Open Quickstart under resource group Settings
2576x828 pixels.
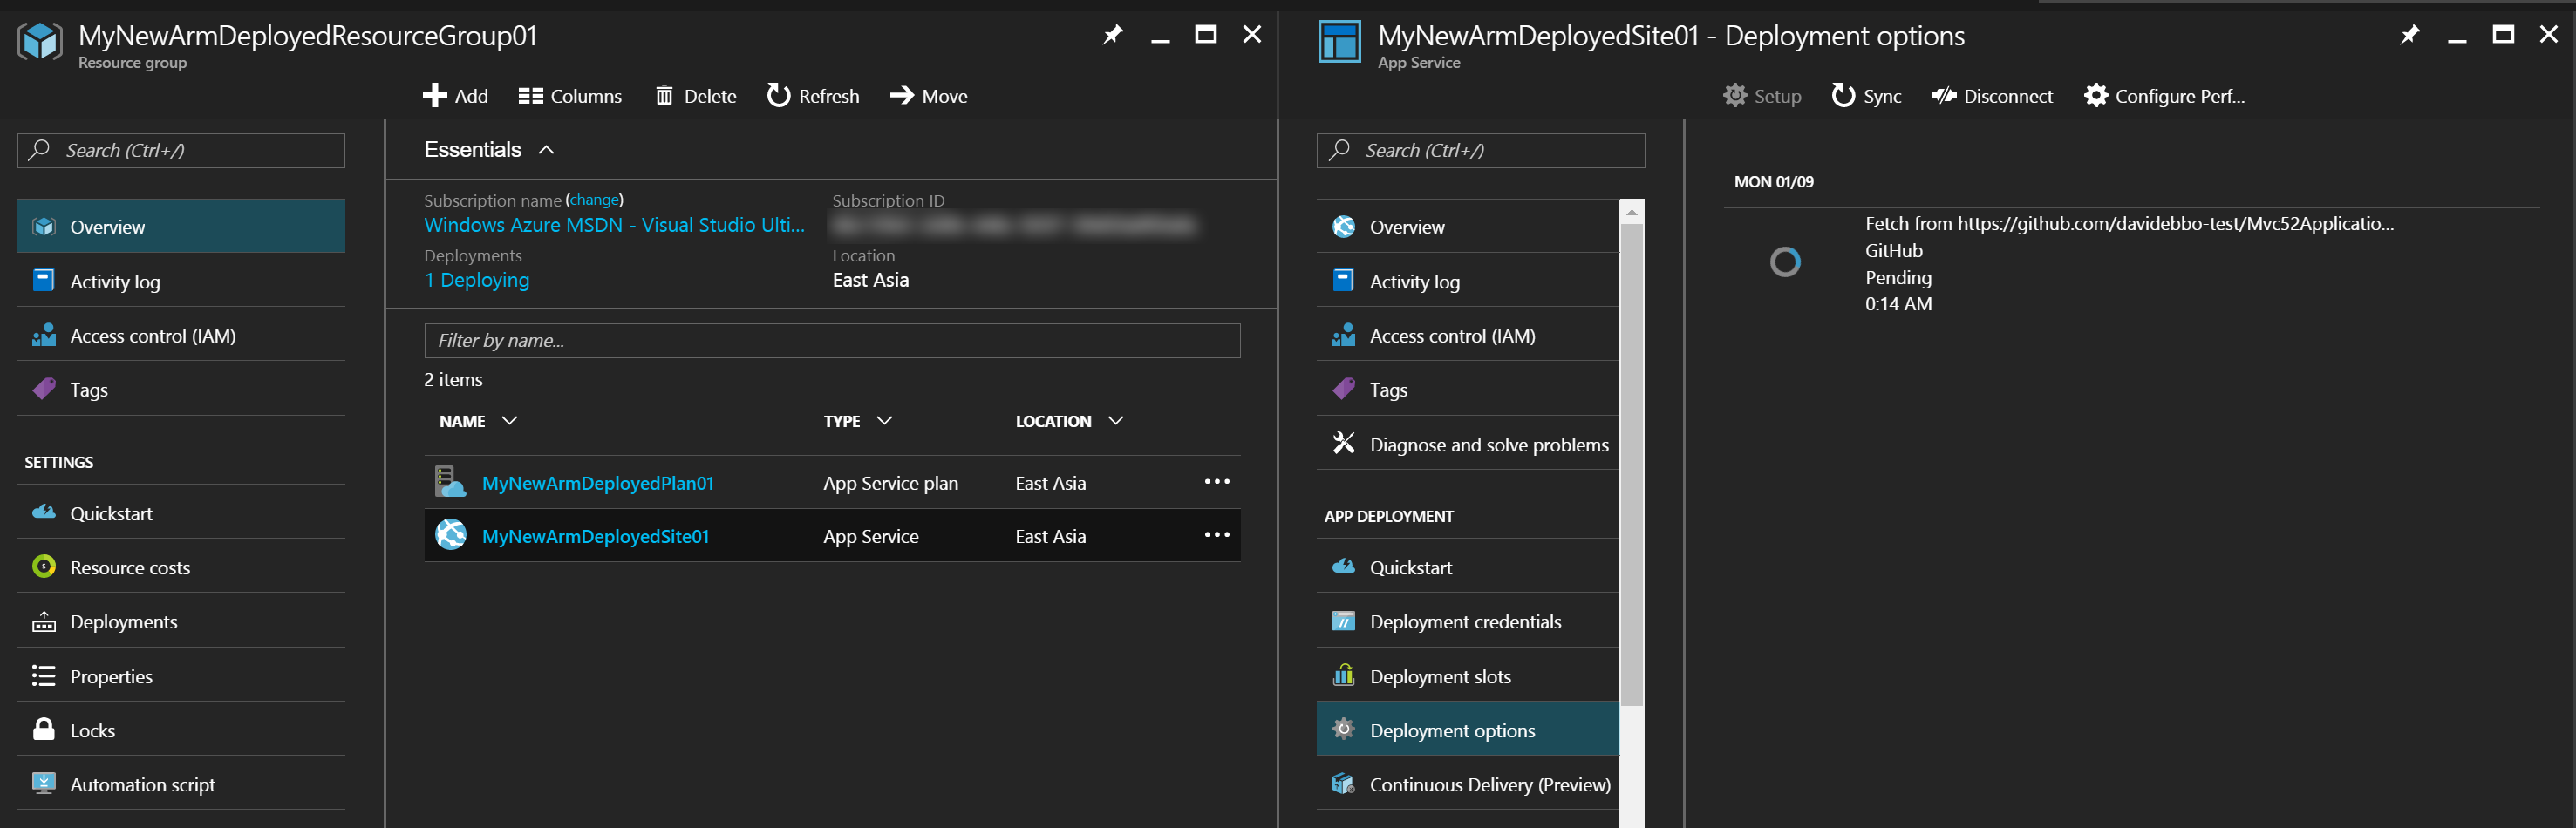point(181,513)
